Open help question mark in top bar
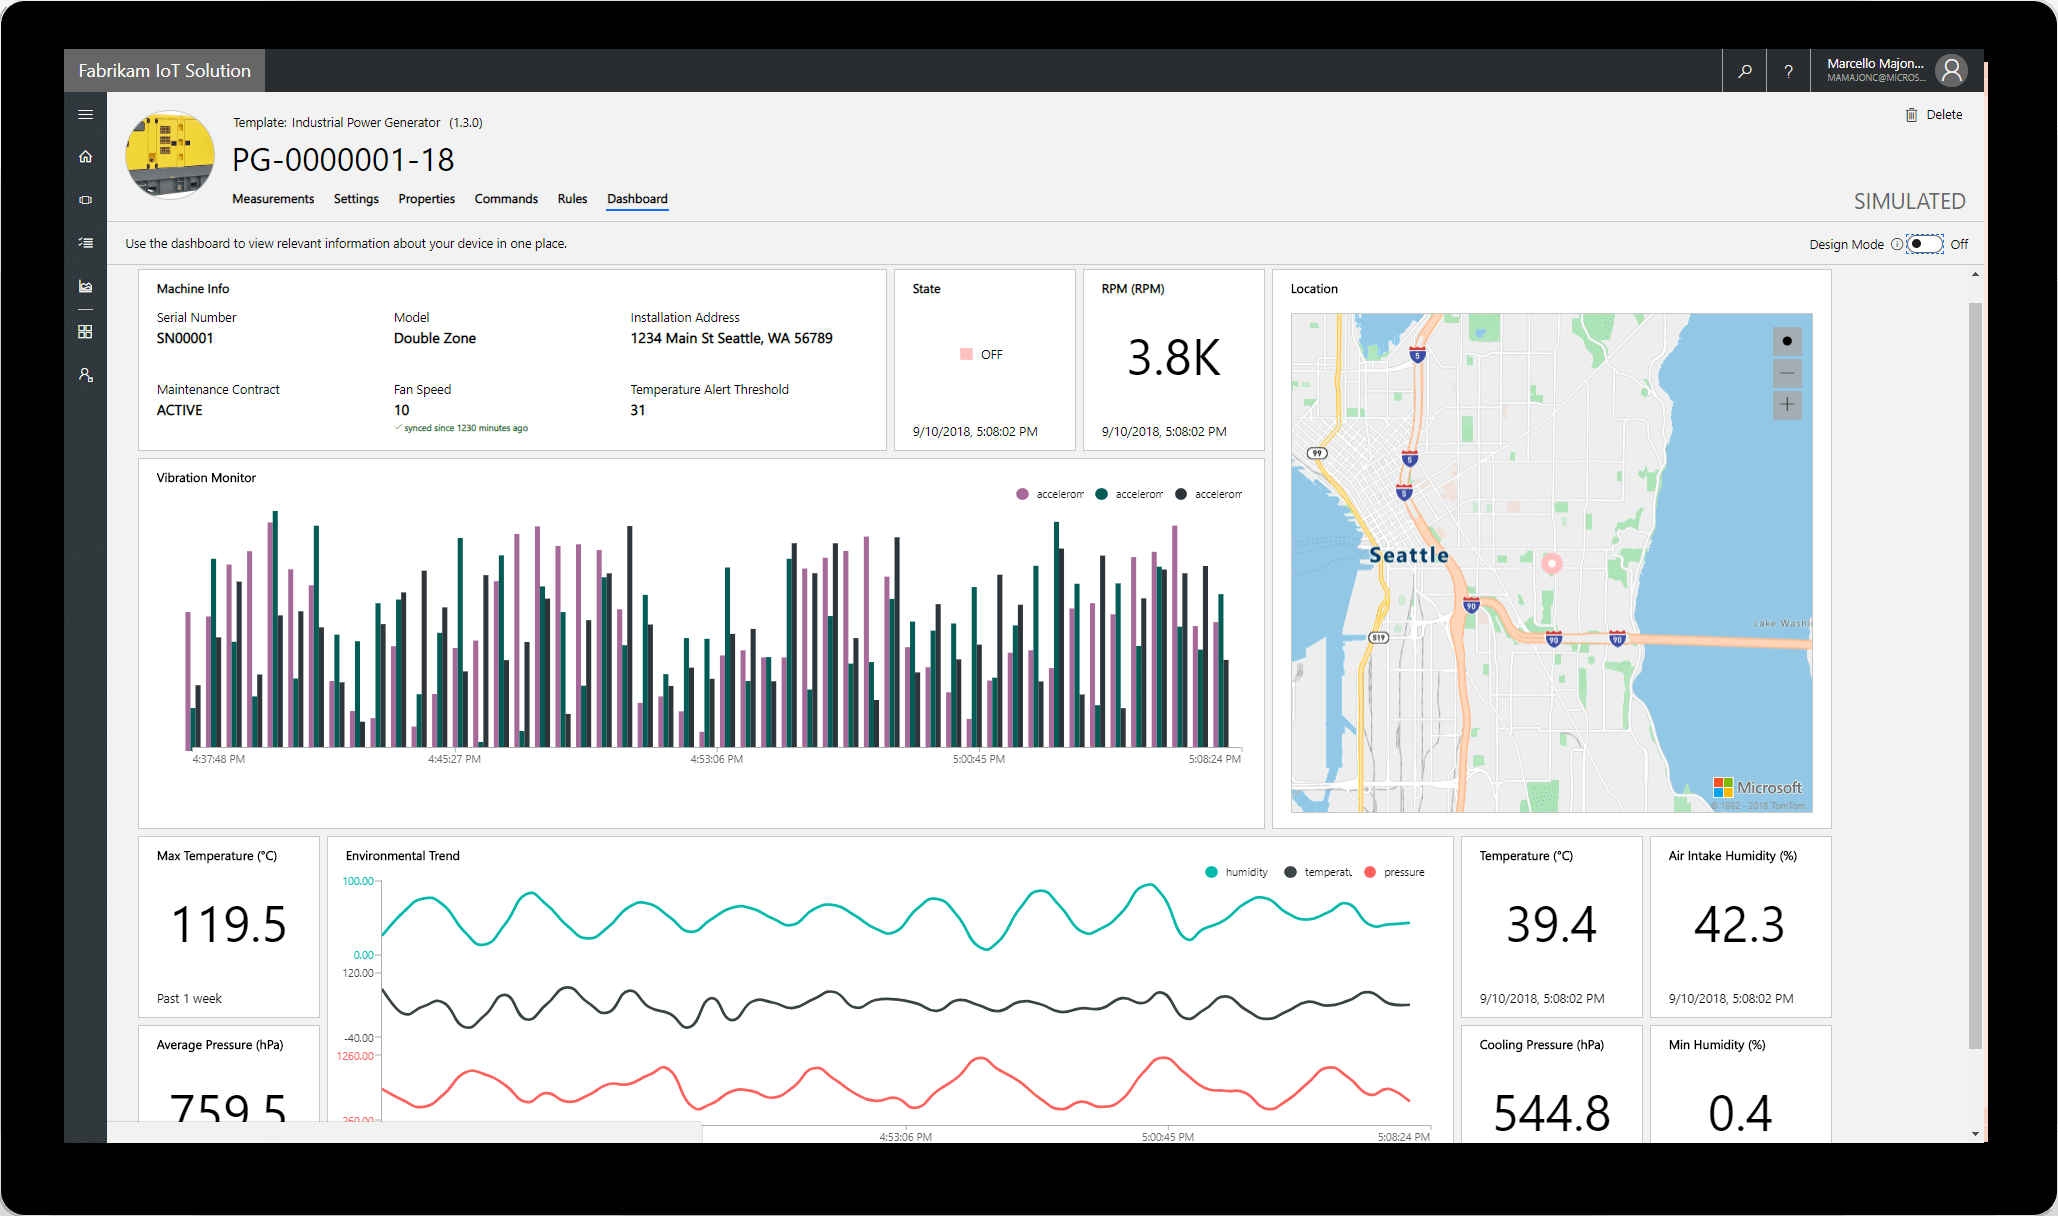The width and height of the screenshot is (2058, 1216). [1788, 71]
